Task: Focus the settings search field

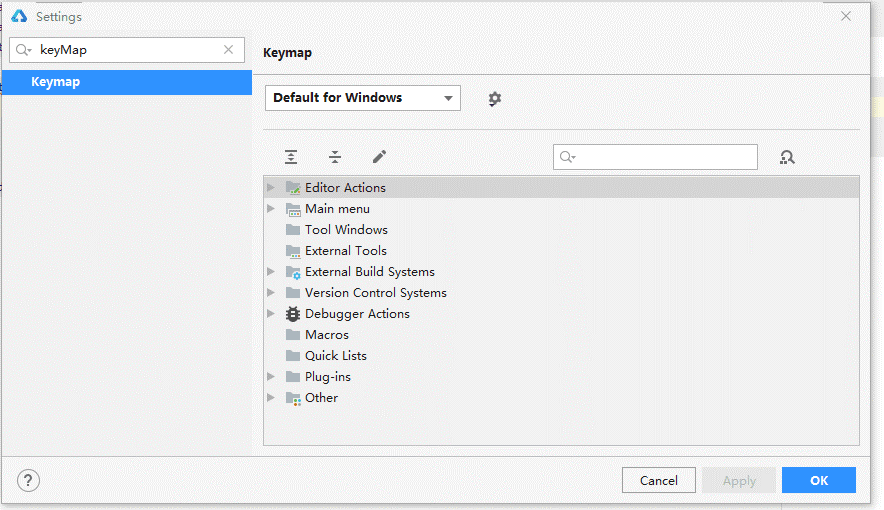Action: coord(127,50)
